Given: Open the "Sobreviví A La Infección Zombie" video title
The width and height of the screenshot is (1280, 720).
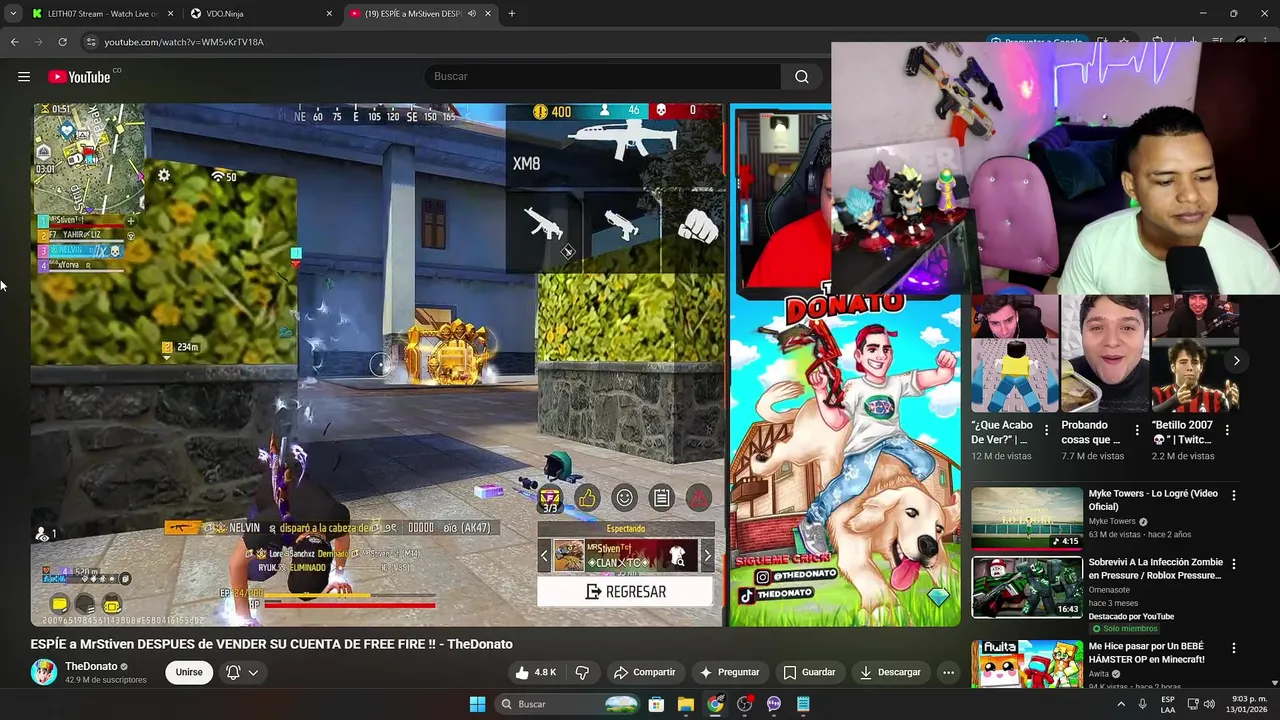Looking at the screenshot, I should click(x=1155, y=569).
